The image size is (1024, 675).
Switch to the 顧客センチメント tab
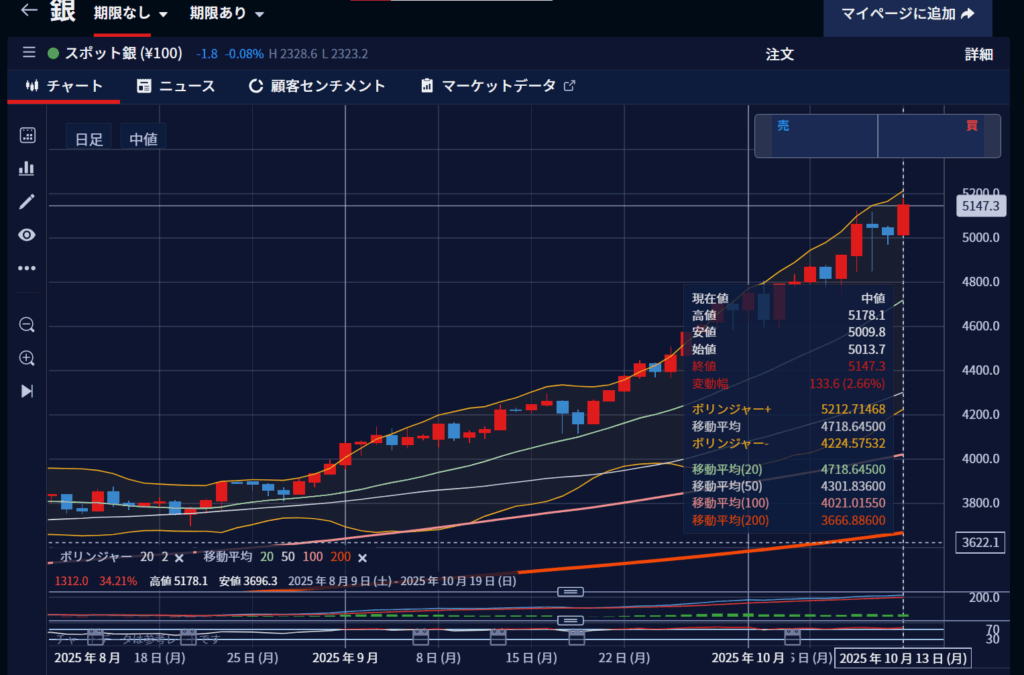click(317, 86)
